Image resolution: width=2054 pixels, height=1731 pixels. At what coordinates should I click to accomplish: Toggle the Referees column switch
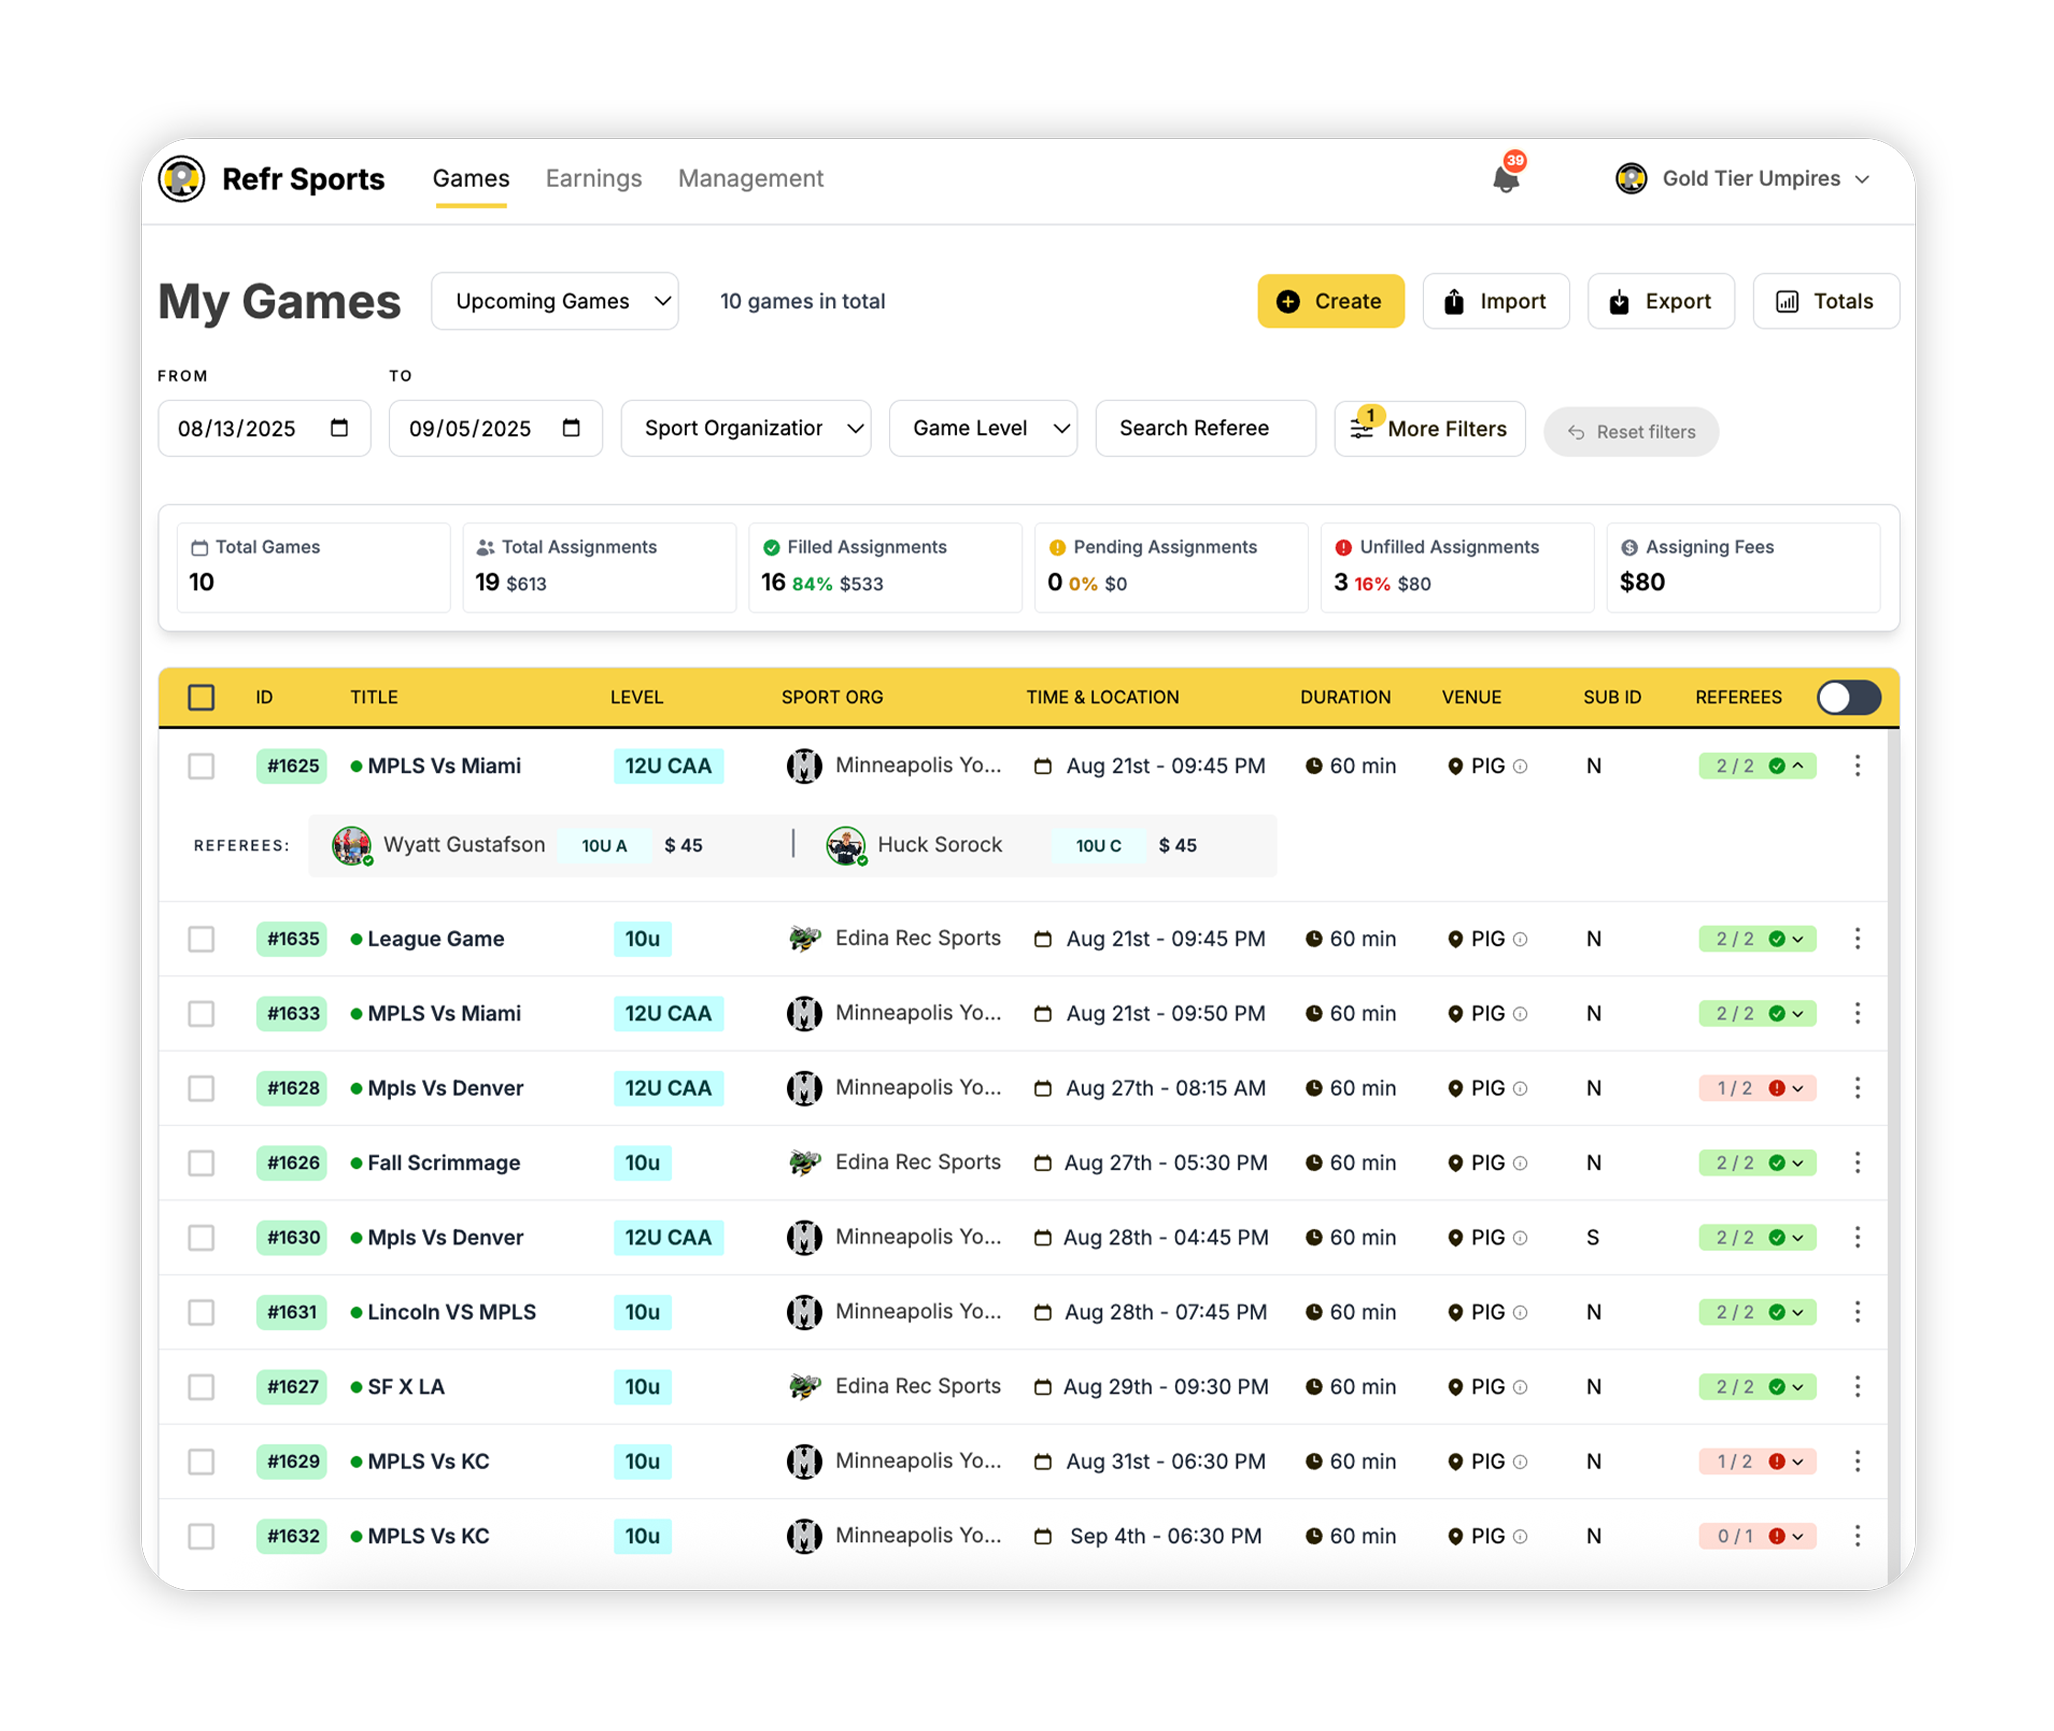point(1848,697)
